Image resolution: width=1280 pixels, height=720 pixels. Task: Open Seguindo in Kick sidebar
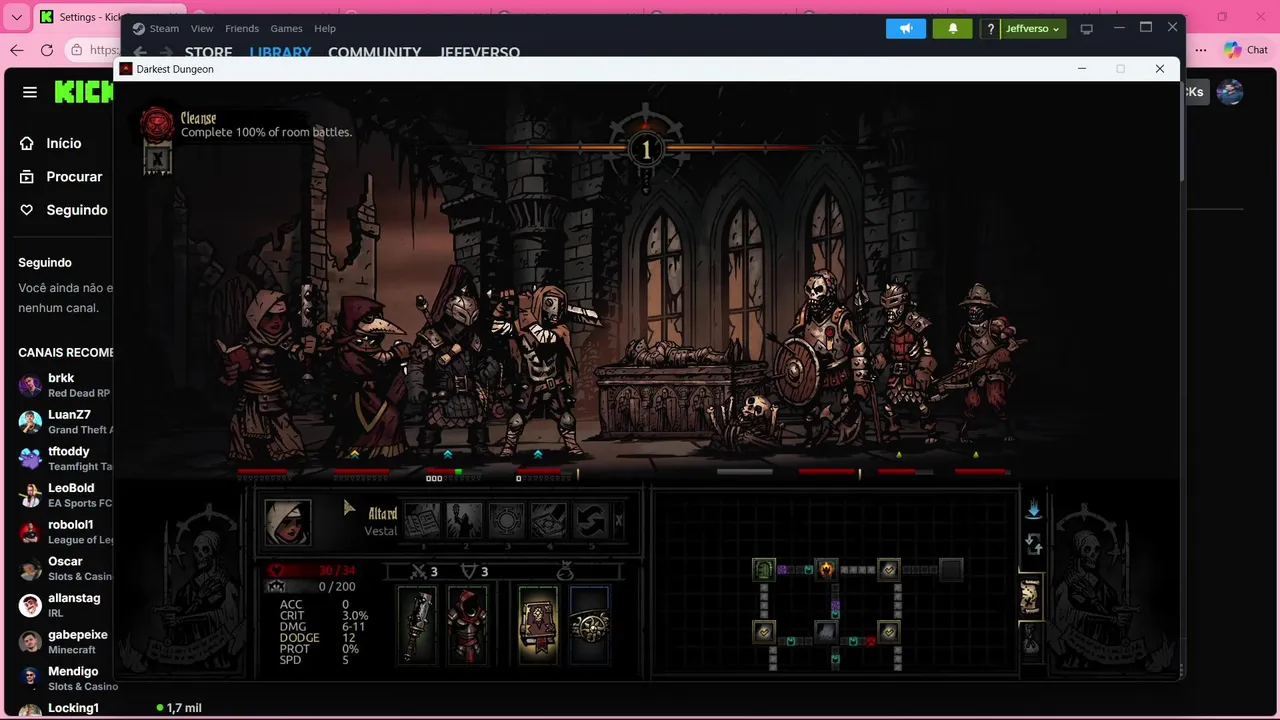coord(63,210)
